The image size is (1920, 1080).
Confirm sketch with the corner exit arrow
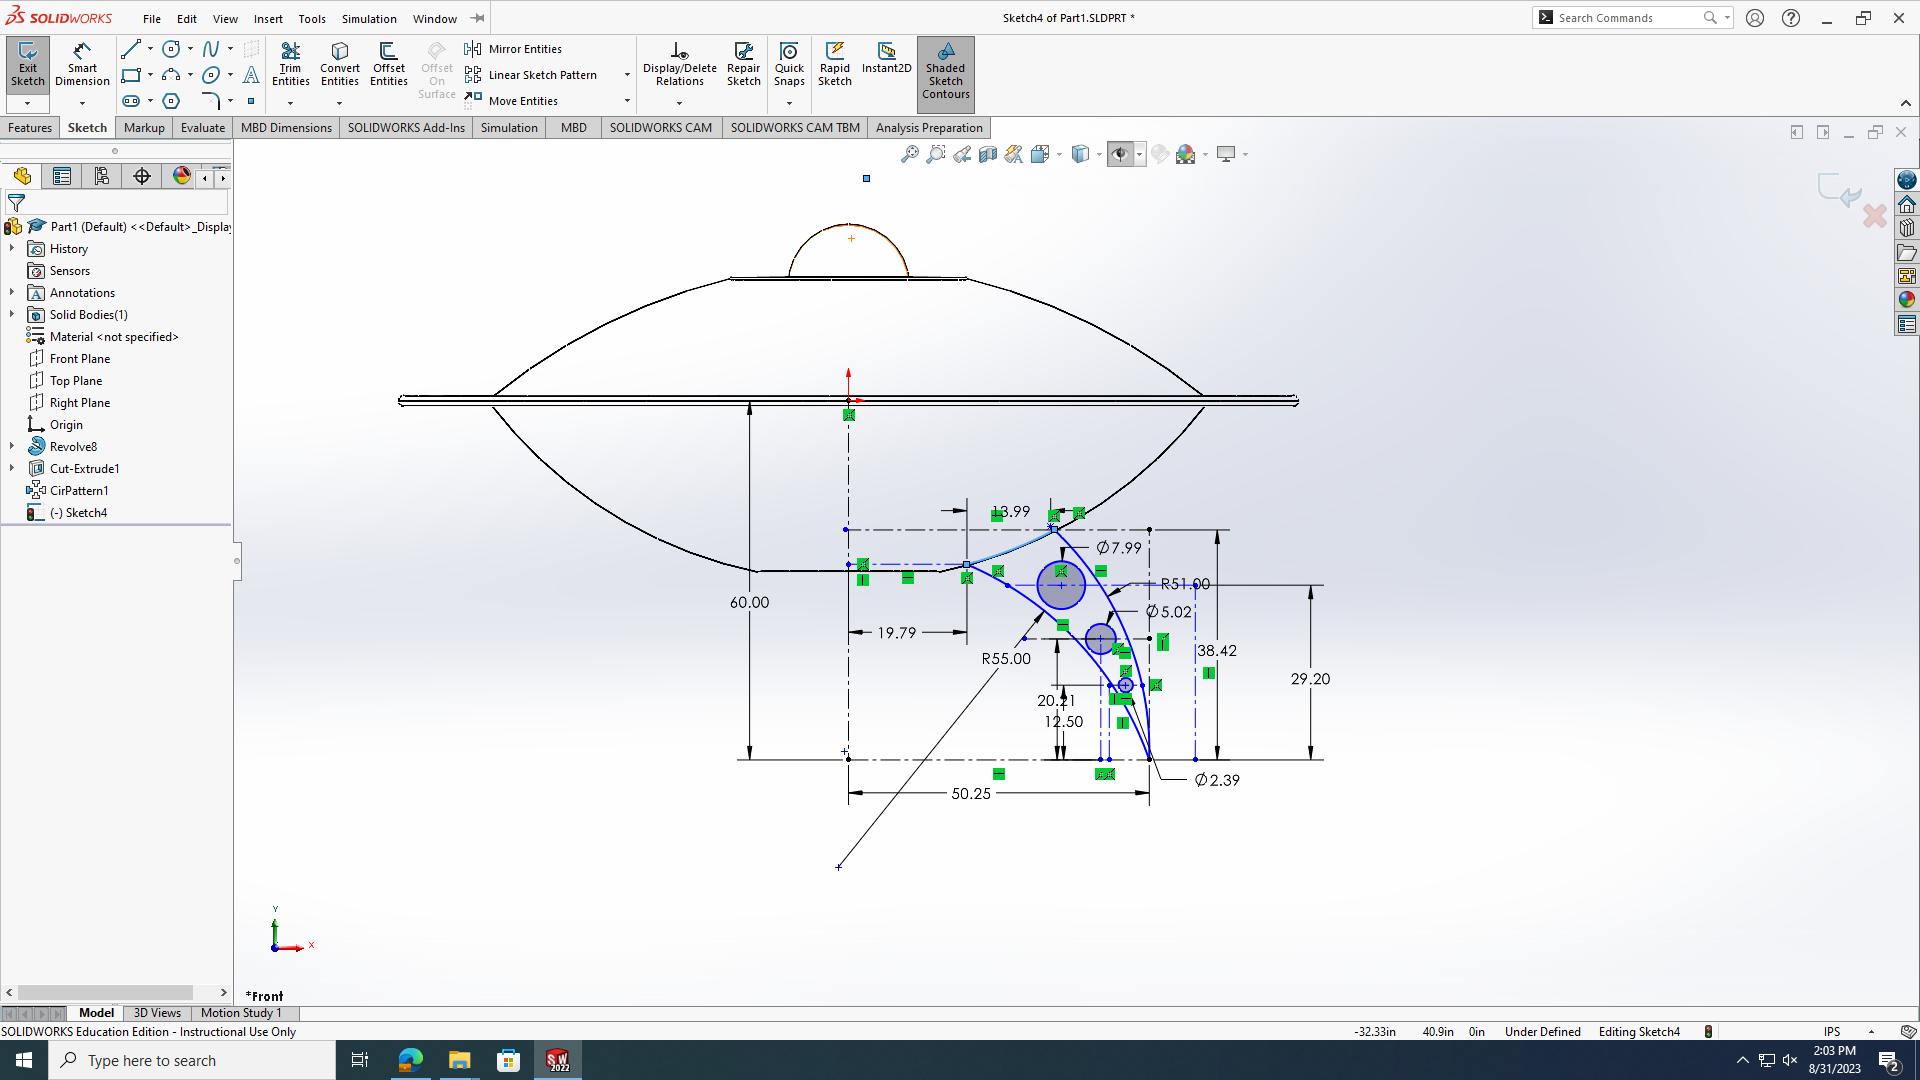pyautogui.click(x=1838, y=191)
